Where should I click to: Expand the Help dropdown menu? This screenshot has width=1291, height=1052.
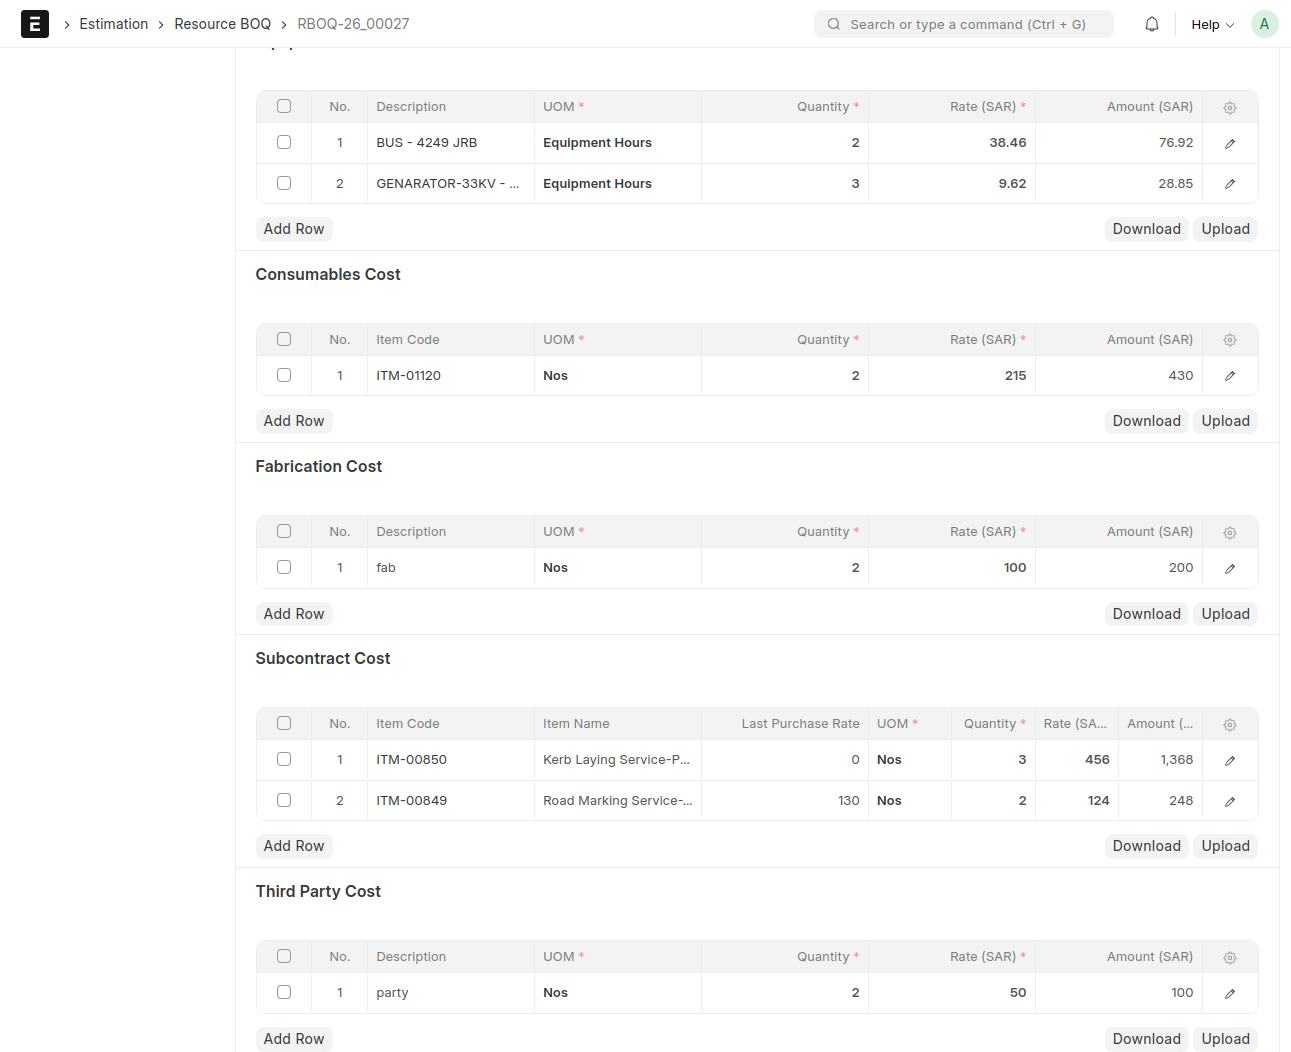(1212, 24)
